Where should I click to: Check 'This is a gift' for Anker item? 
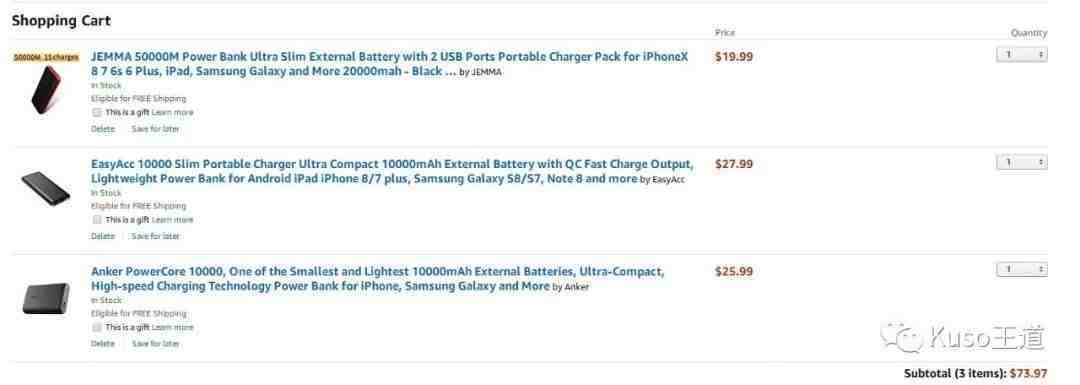coord(96,327)
